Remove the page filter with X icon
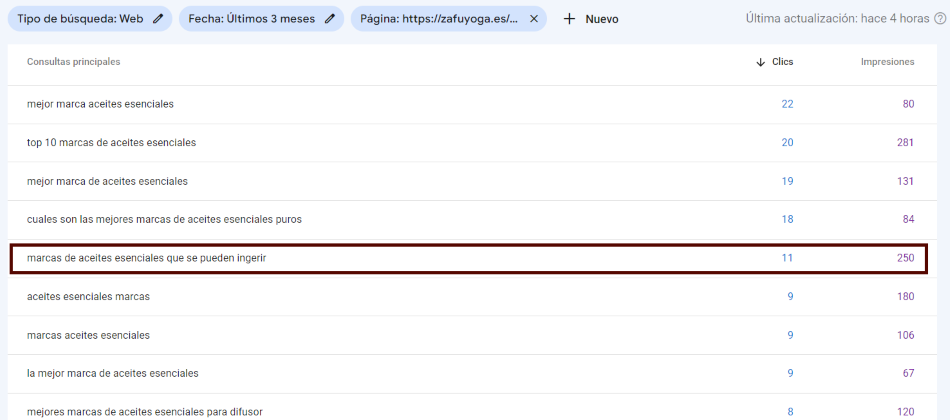950x420 pixels. pos(534,19)
